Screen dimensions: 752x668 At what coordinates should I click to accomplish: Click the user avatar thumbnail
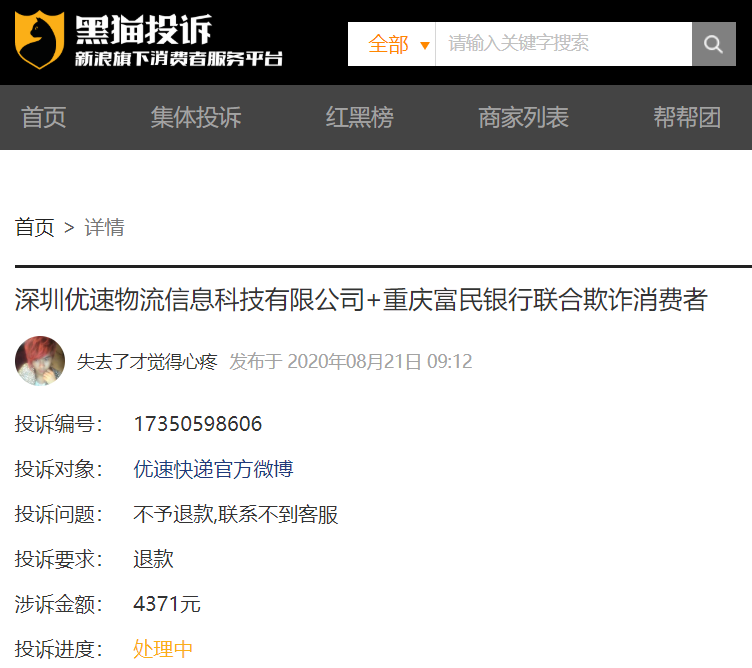tap(40, 361)
